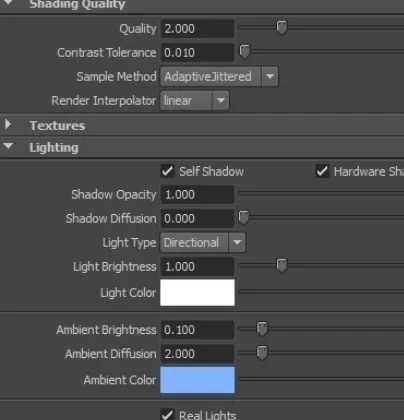404x420 pixels.
Task: Click the Textures section title
Action: click(57, 126)
